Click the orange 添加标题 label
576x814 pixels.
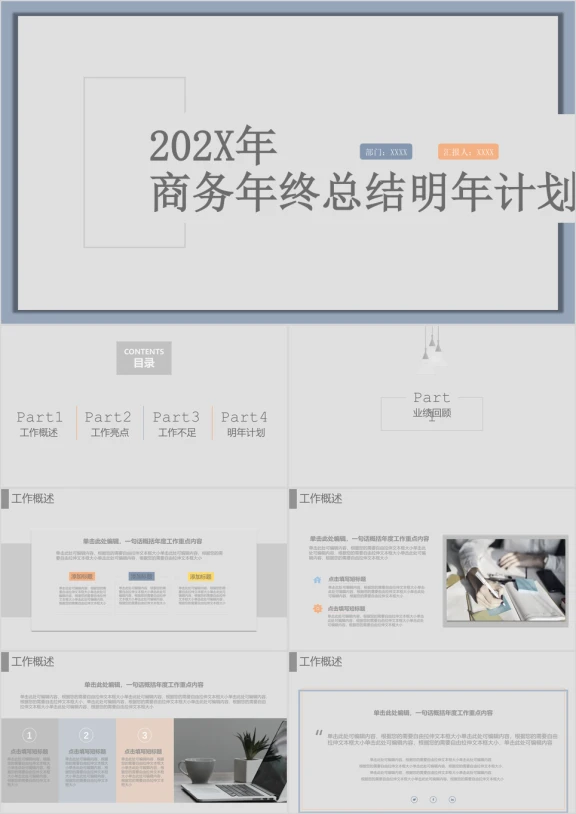pos(82,576)
